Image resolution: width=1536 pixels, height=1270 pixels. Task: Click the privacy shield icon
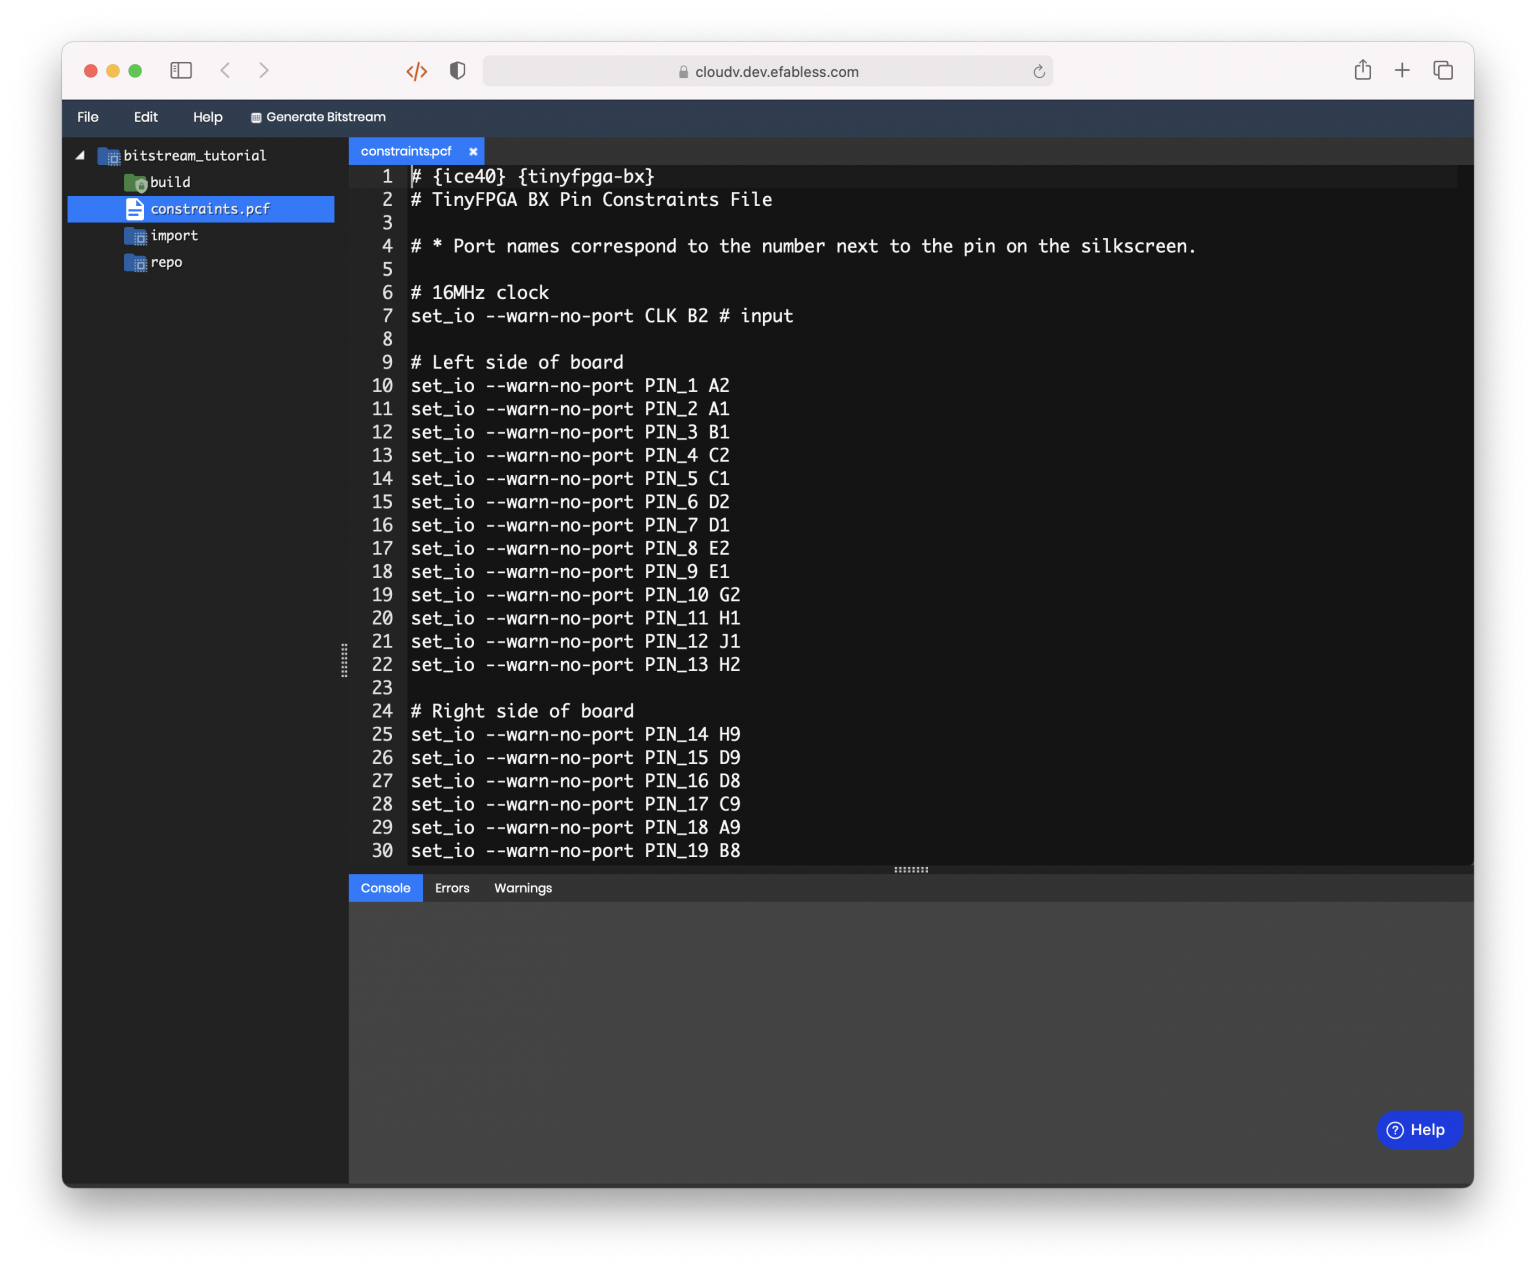[x=458, y=71]
